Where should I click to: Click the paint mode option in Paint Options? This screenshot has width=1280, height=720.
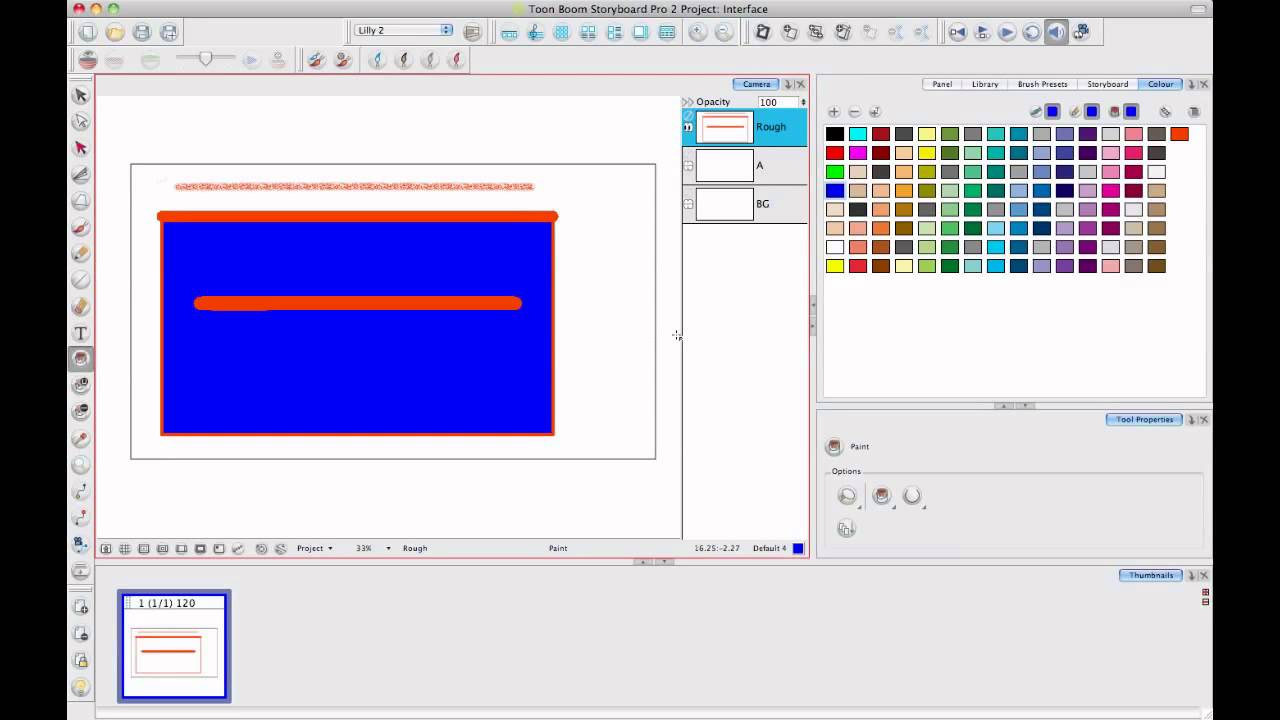(881, 496)
